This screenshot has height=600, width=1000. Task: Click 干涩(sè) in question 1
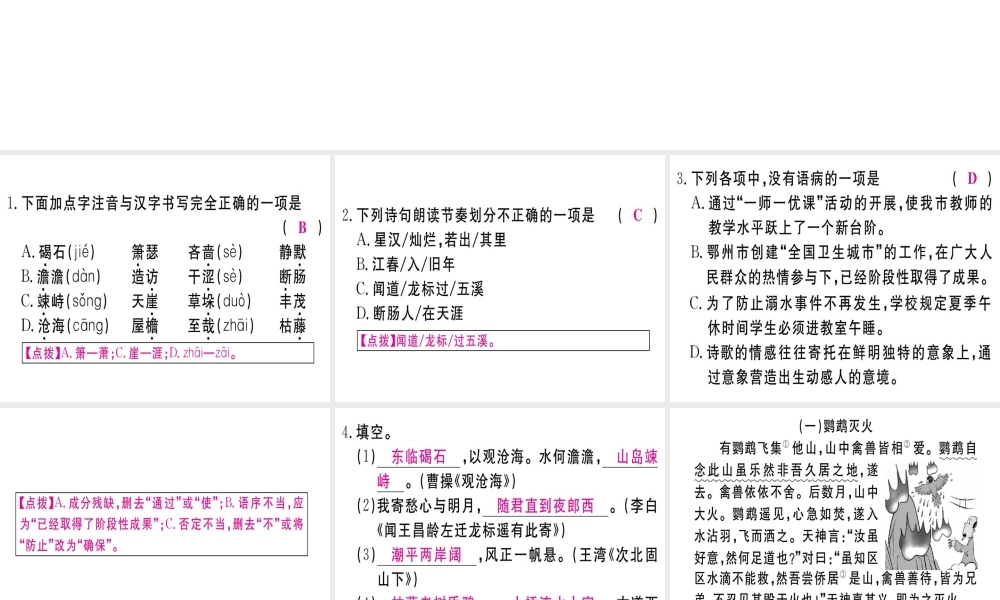(215, 277)
